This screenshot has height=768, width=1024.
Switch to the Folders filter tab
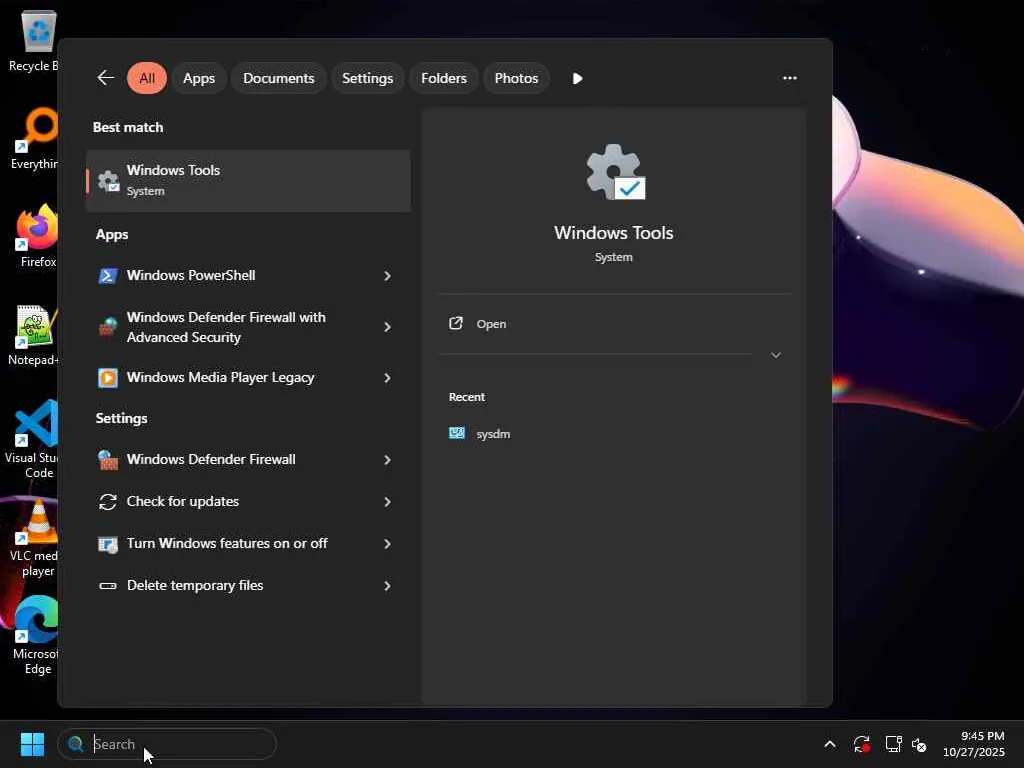(443, 78)
